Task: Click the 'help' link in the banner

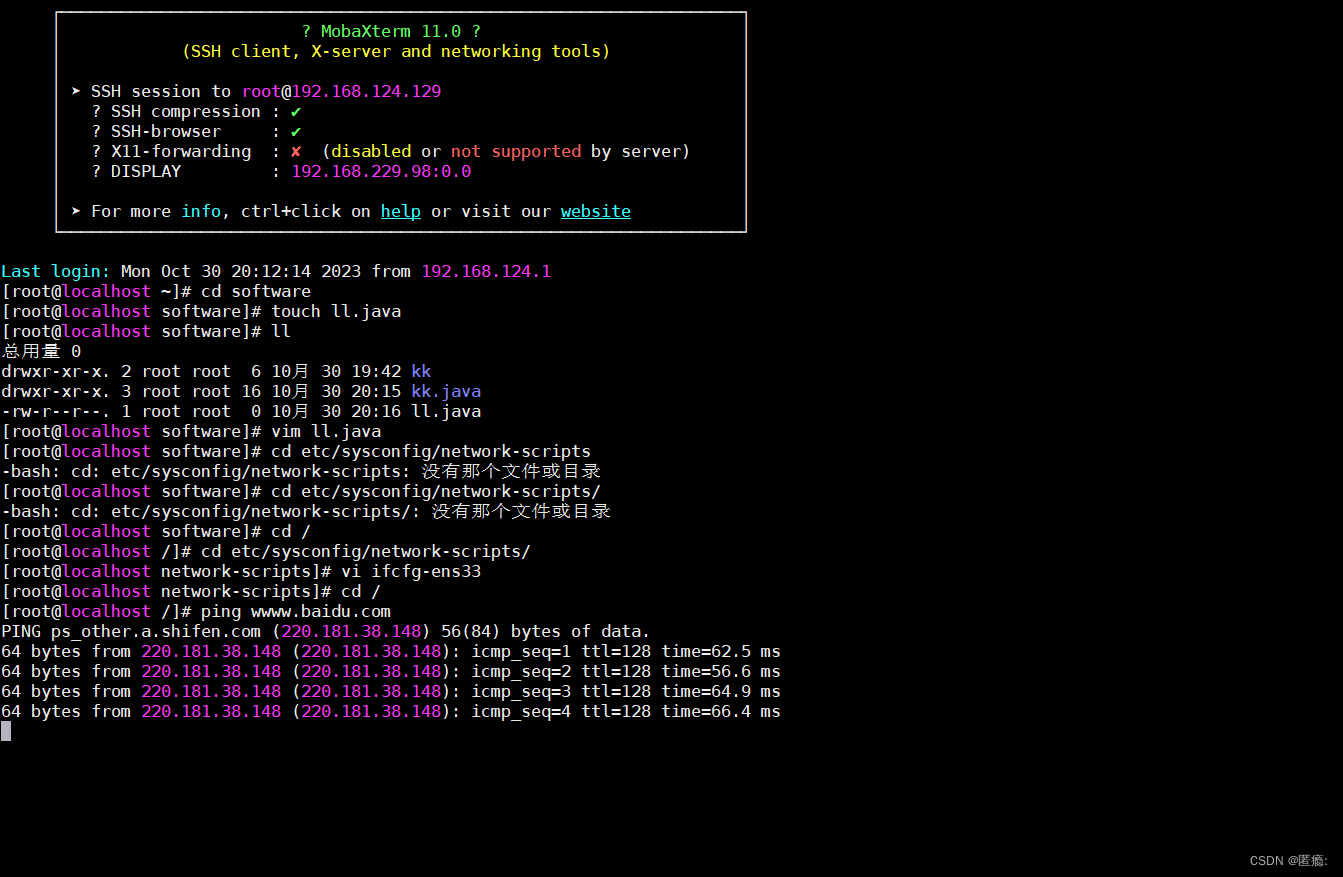Action: (x=401, y=211)
